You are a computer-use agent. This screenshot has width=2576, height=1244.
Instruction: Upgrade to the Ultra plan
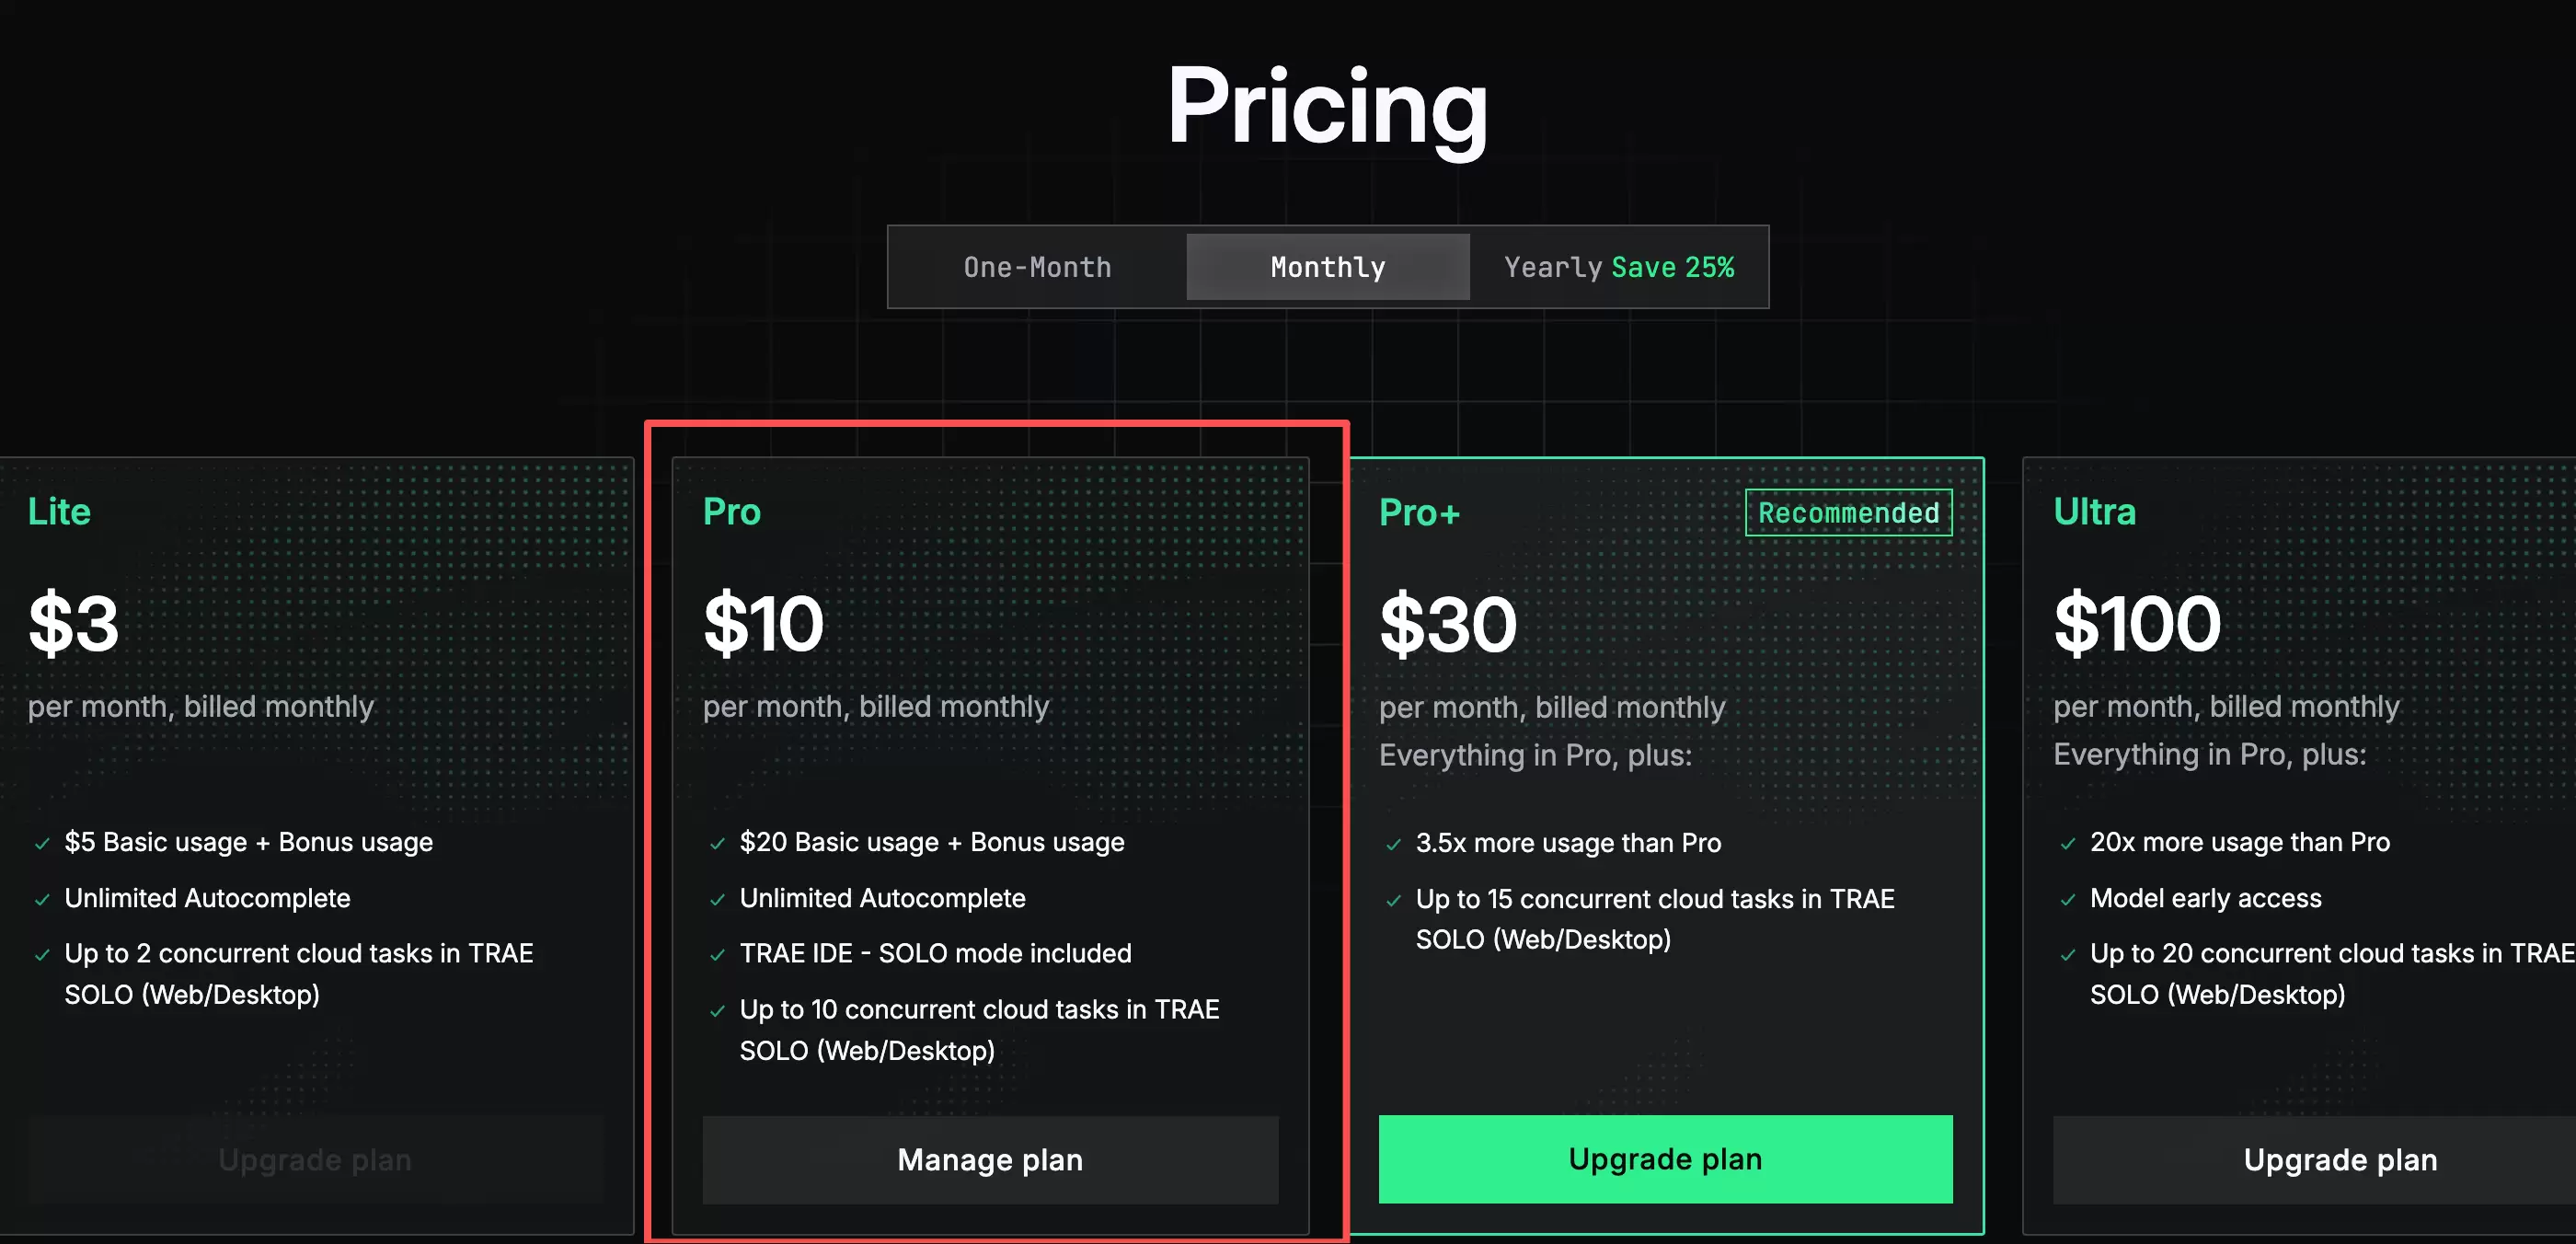click(2340, 1159)
